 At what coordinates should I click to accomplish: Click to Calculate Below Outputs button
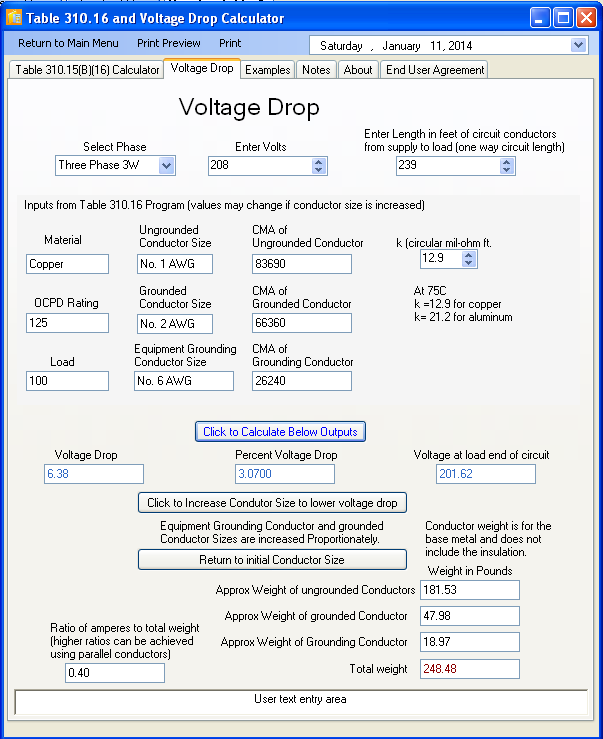281,432
